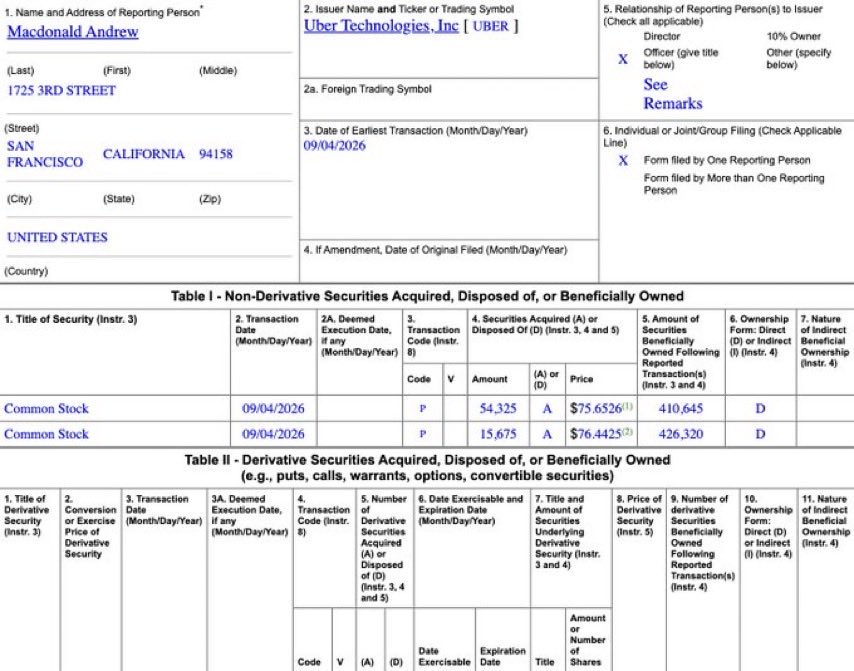The width and height of the screenshot is (854, 671).
Task: Open the Uber Technologies, Inc issuer link
Action: [381, 26]
